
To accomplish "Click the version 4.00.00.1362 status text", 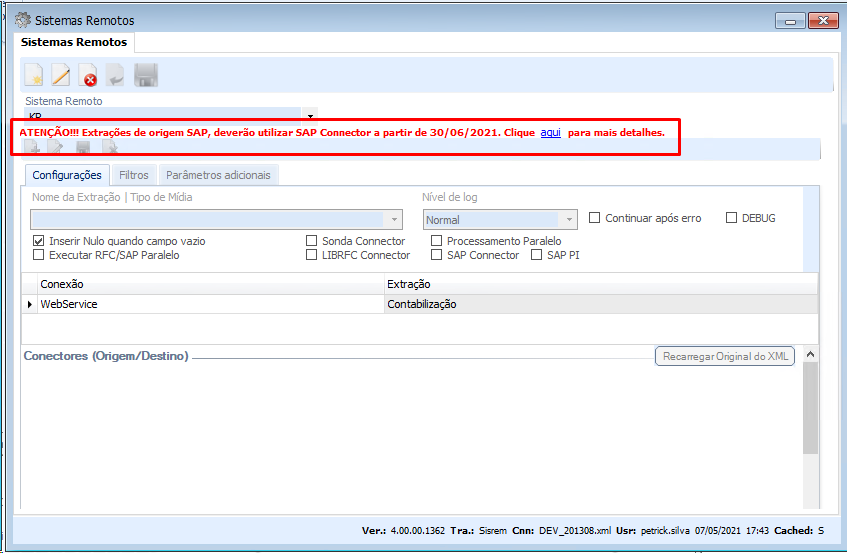I will (418, 531).
